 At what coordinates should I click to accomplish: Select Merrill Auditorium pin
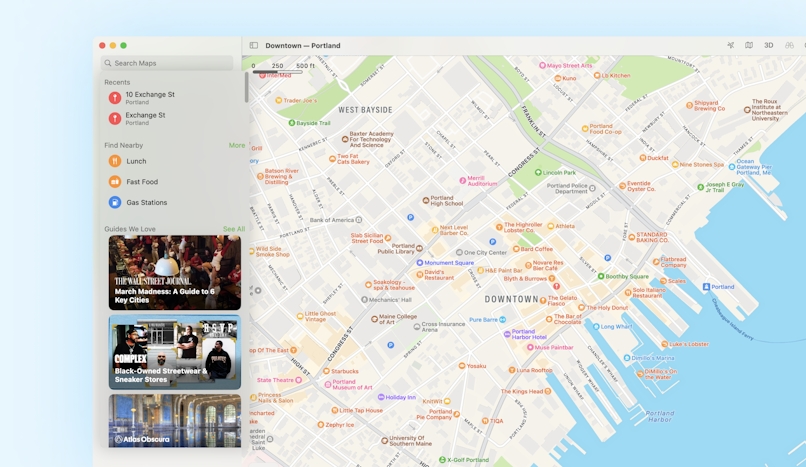pyautogui.click(x=463, y=181)
